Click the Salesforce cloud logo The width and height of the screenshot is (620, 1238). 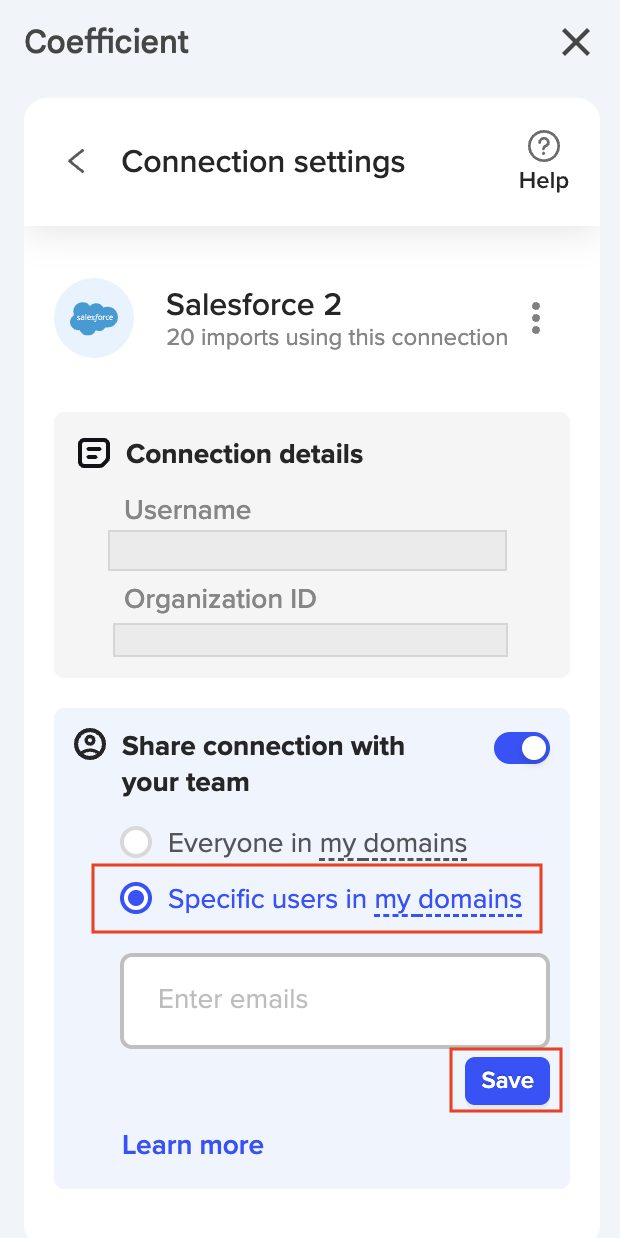tap(94, 318)
